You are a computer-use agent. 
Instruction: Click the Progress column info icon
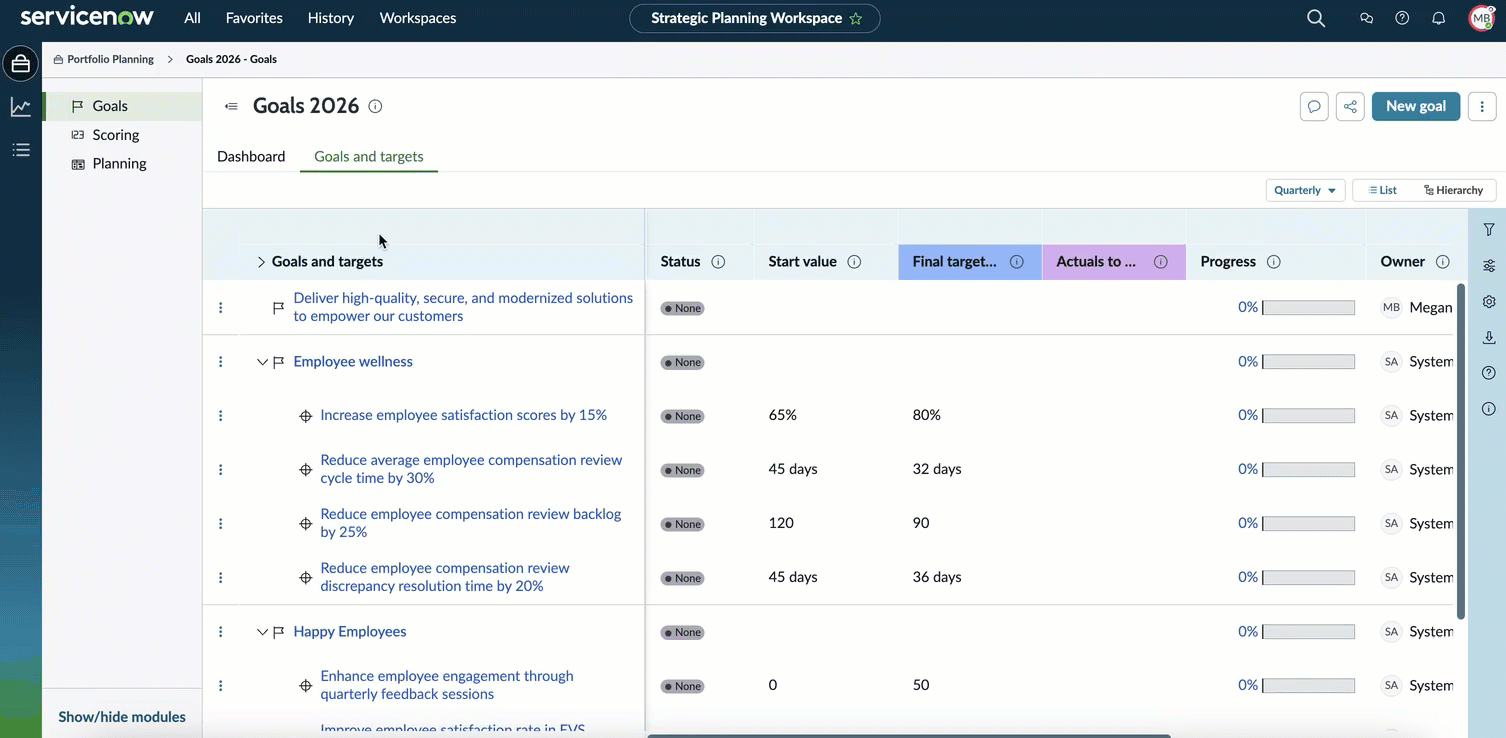(x=1274, y=262)
